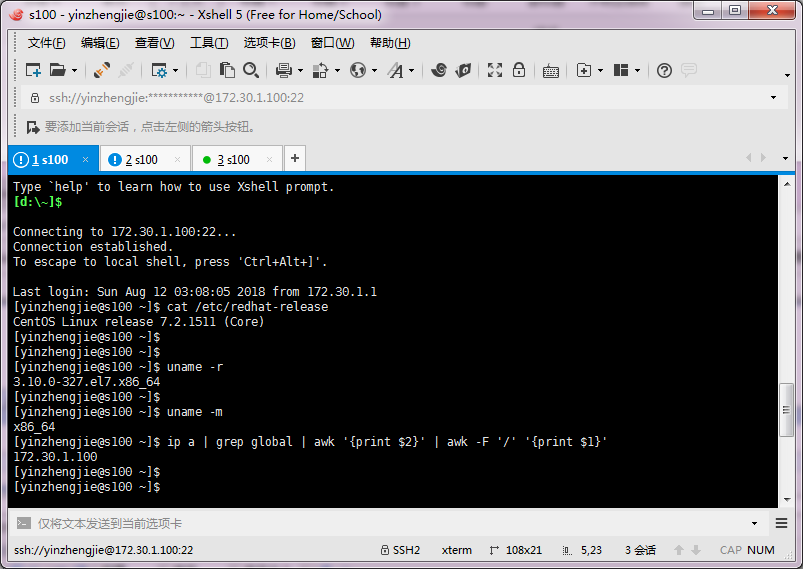The height and width of the screenshot is (569, 803).
Task: Expand the file transfer dropdown arrow
Action: [337, 71]
